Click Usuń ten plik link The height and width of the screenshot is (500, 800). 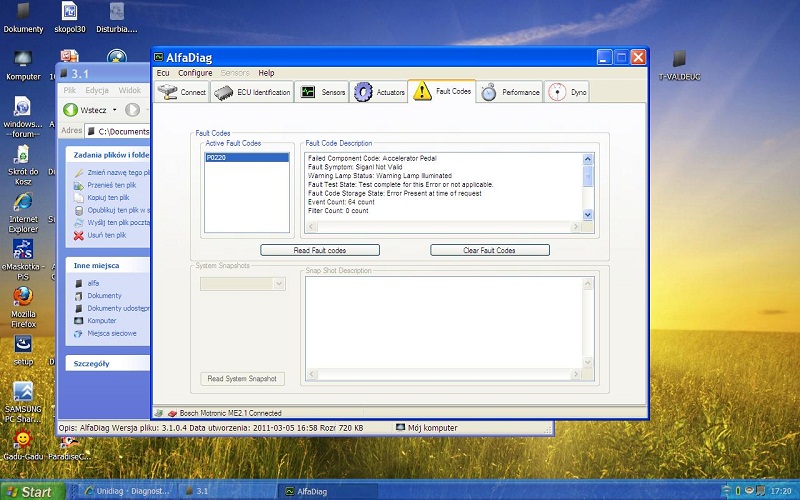(107, 235)
